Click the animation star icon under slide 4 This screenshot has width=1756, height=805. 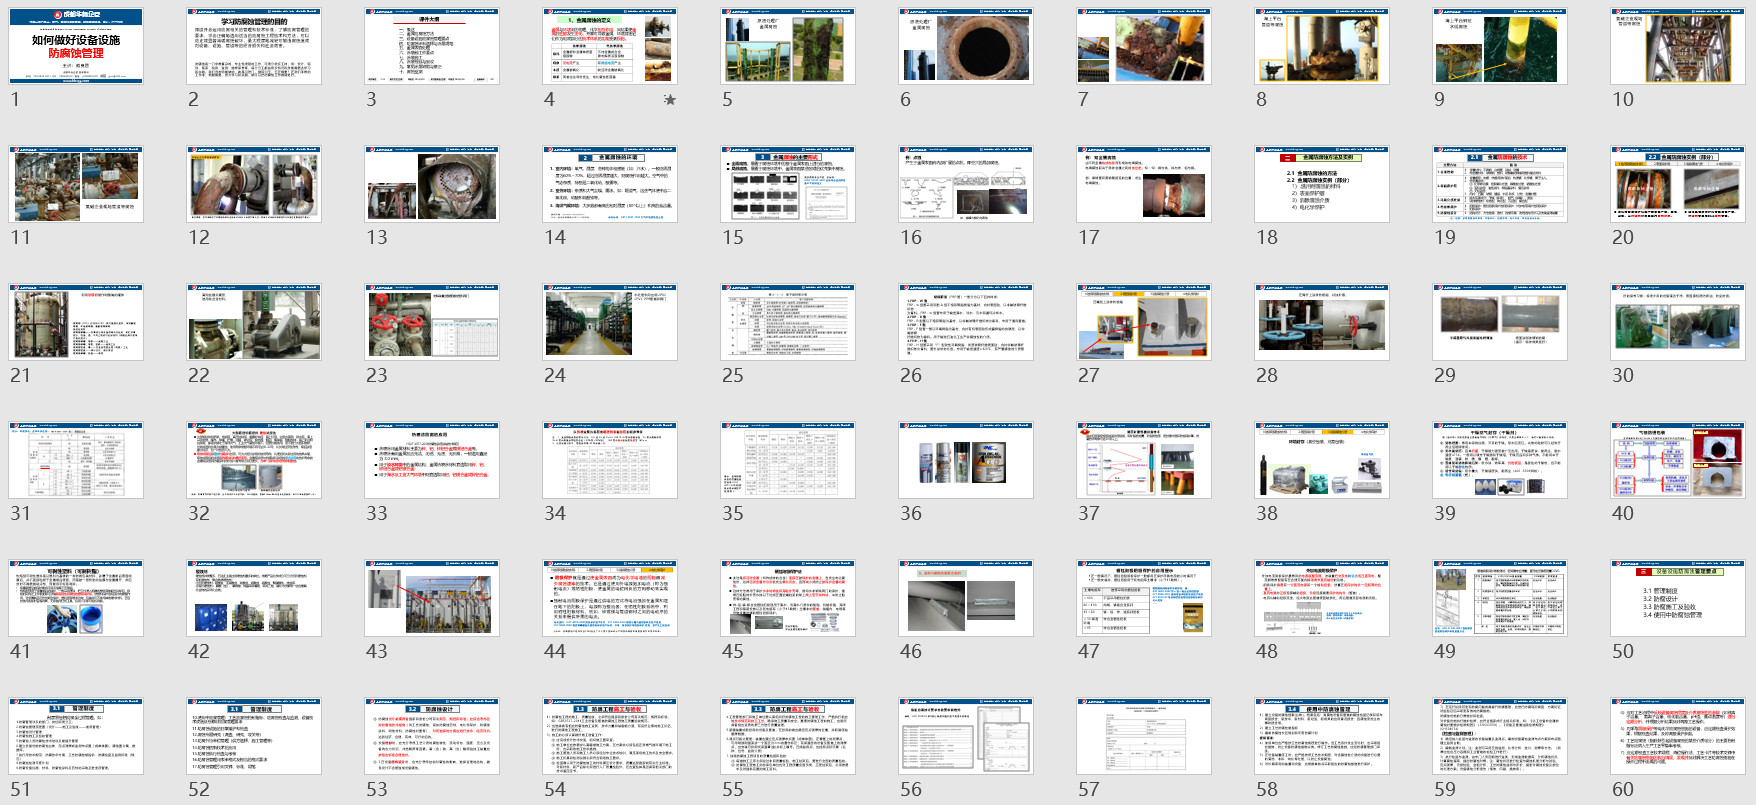point(670,100)
